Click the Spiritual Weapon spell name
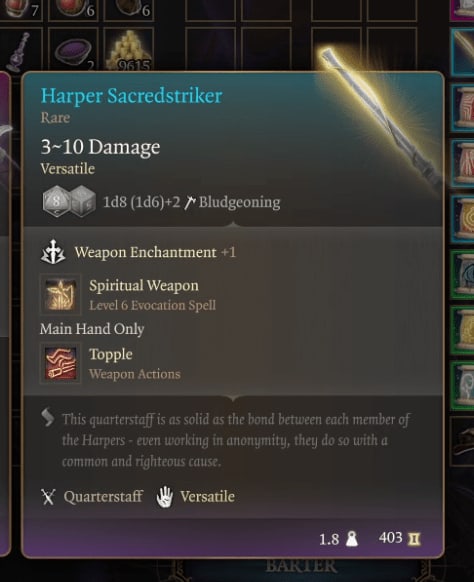The height and width of the screenshot is (582, 474). click(x=144, y=285)
